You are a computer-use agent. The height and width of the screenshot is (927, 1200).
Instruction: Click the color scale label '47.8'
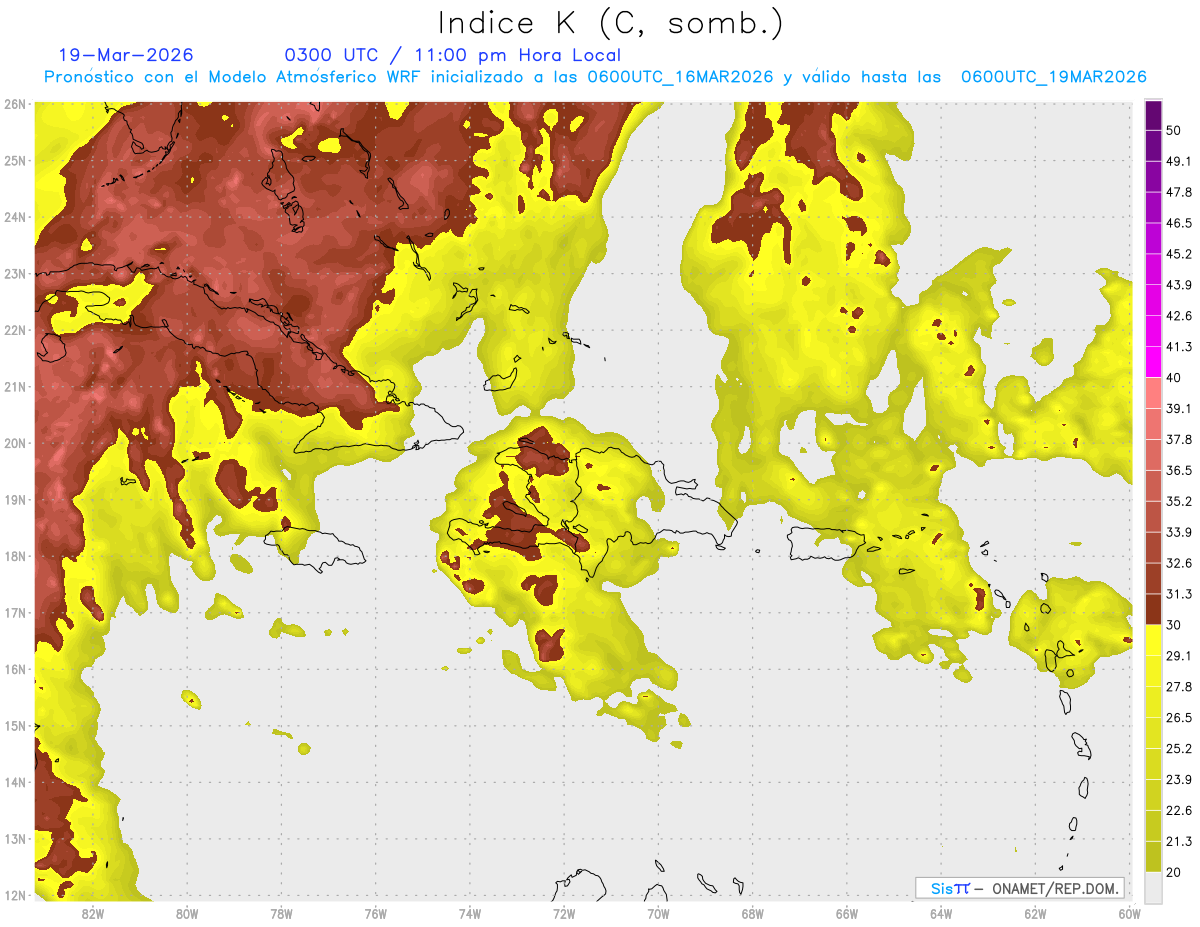click(1178, 192)
